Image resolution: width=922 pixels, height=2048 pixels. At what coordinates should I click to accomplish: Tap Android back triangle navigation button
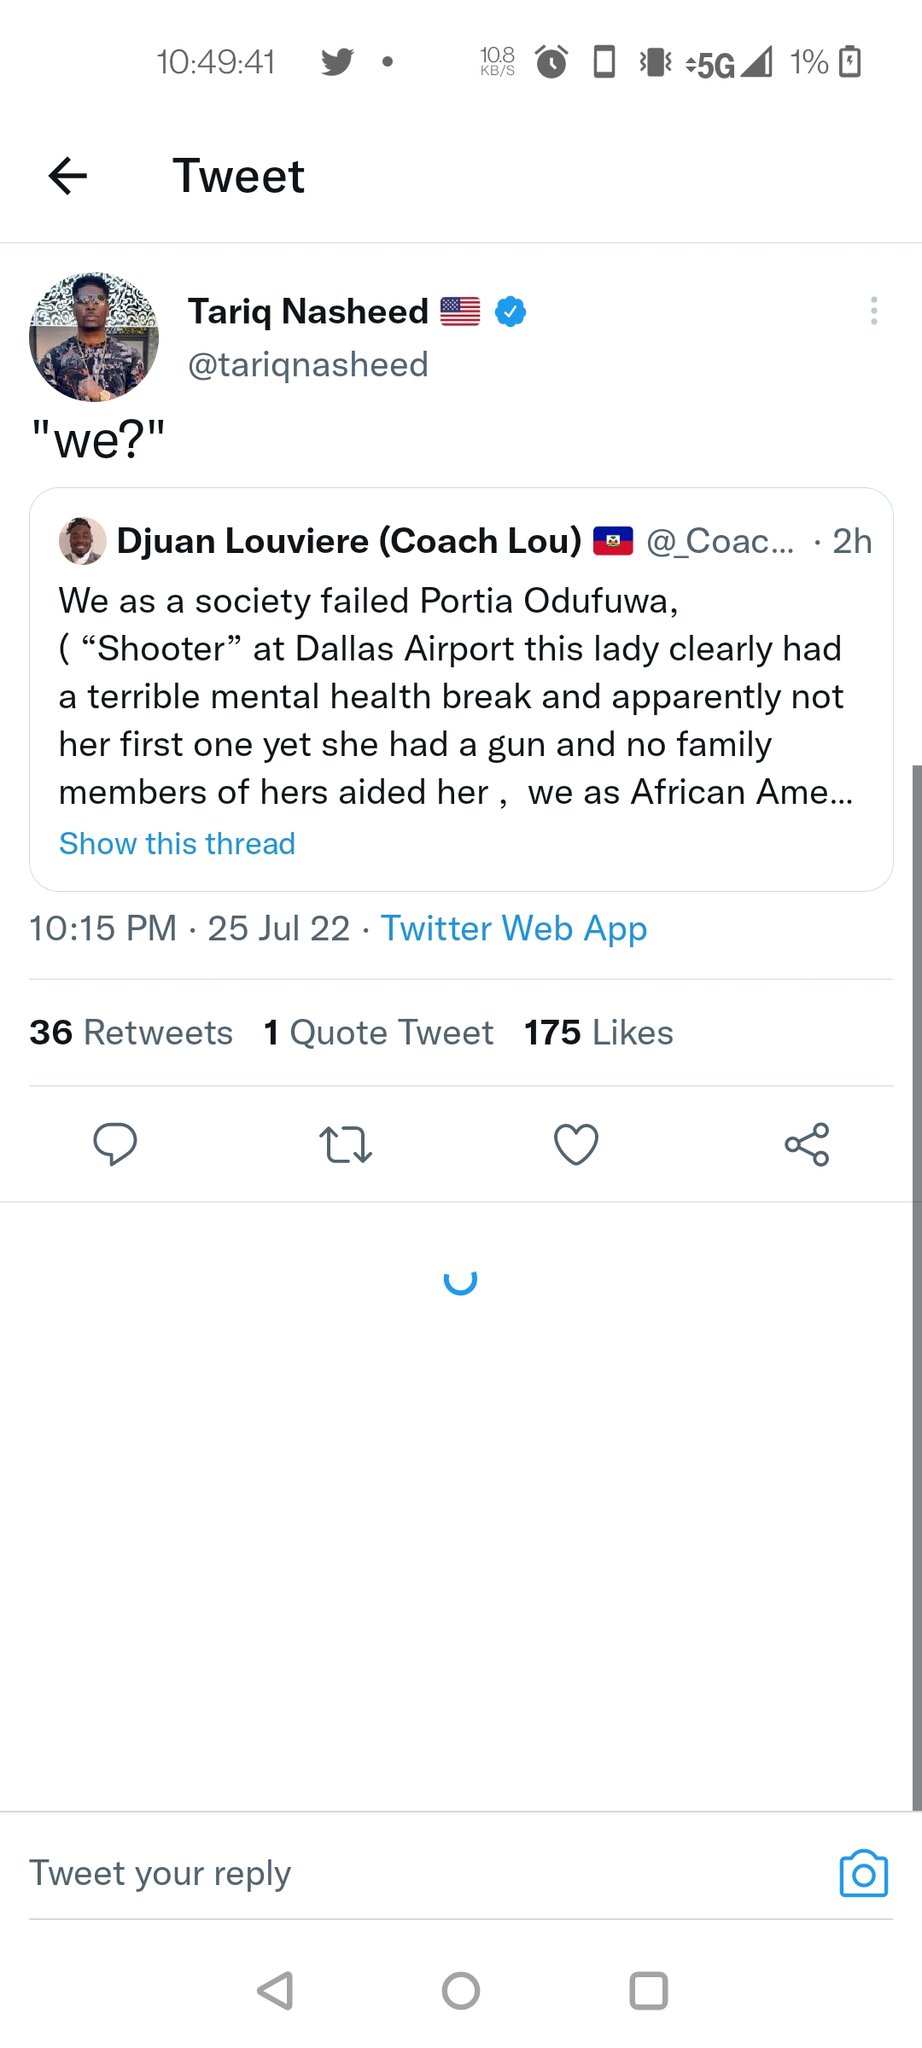pos(275,1990)
